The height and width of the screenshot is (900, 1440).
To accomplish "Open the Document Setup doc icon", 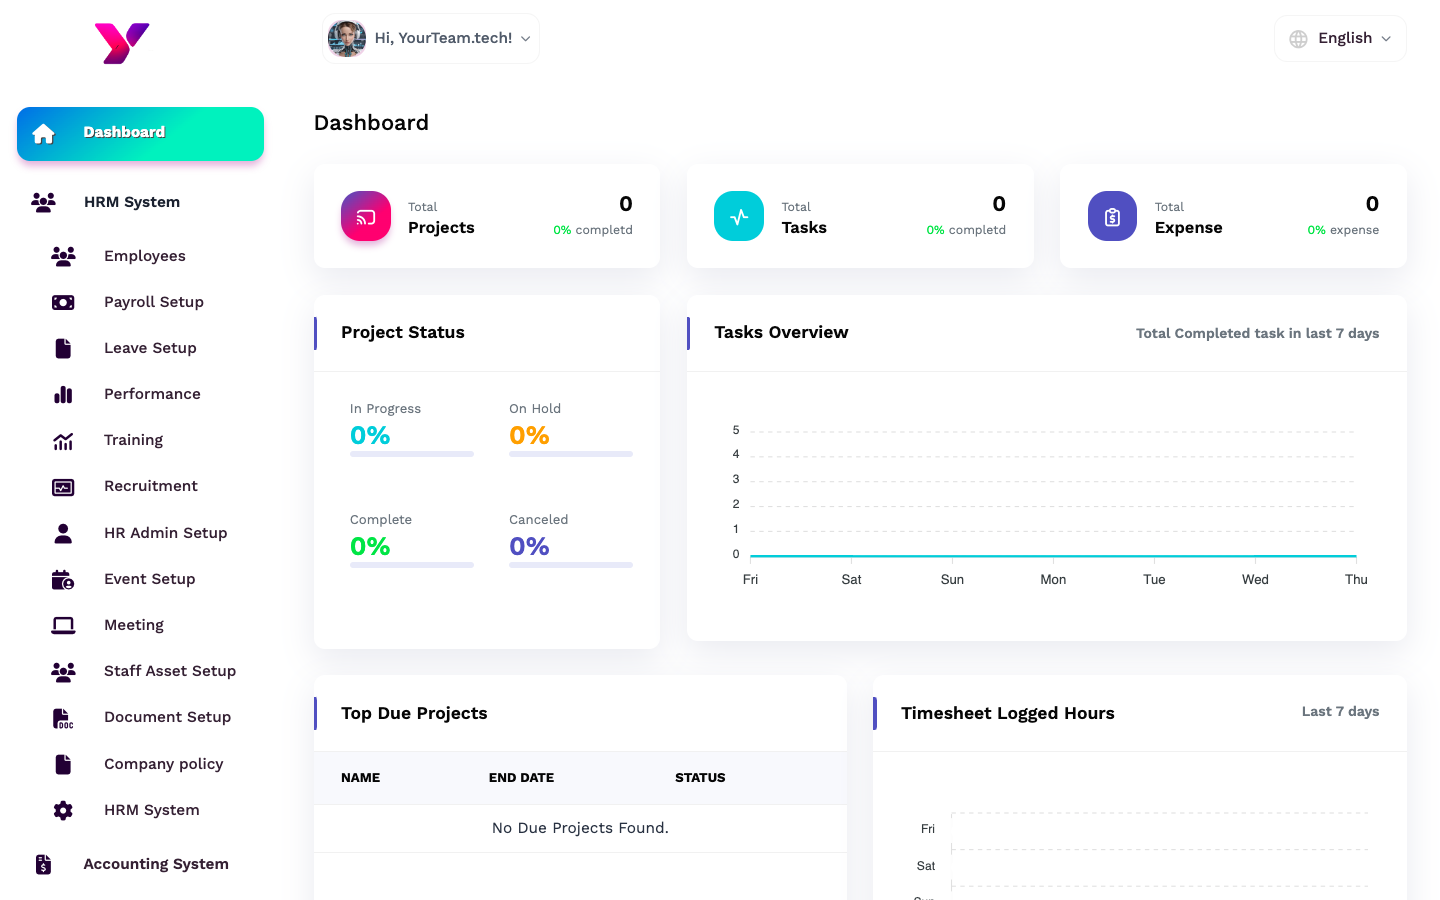I will pos(63,717).
